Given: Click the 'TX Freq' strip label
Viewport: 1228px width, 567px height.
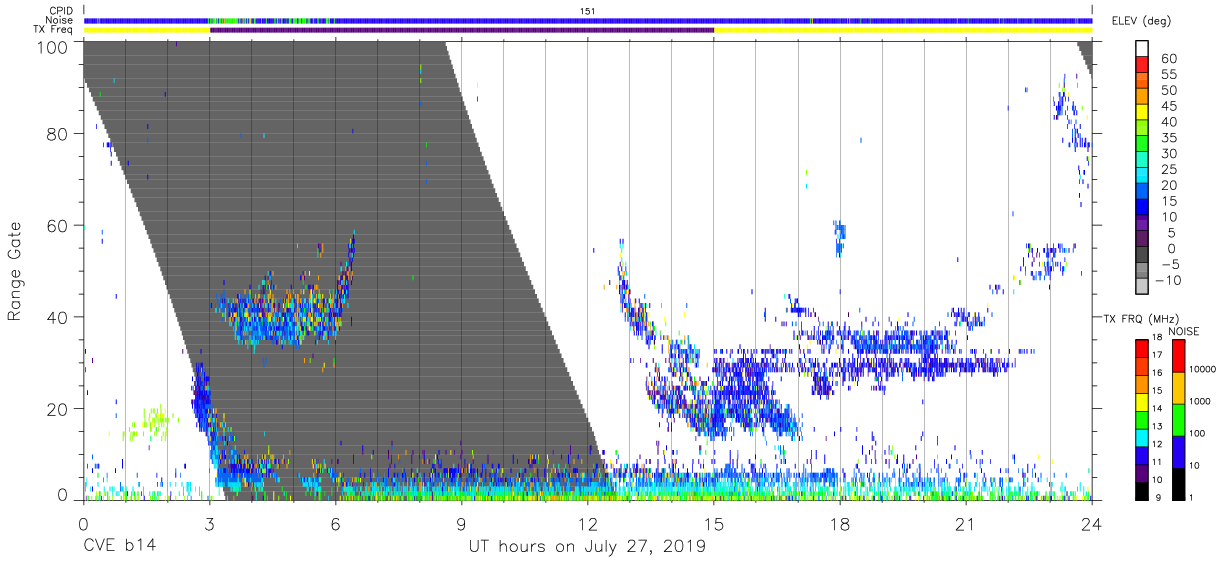Looking at the screenshot, I should coord(55,30).
